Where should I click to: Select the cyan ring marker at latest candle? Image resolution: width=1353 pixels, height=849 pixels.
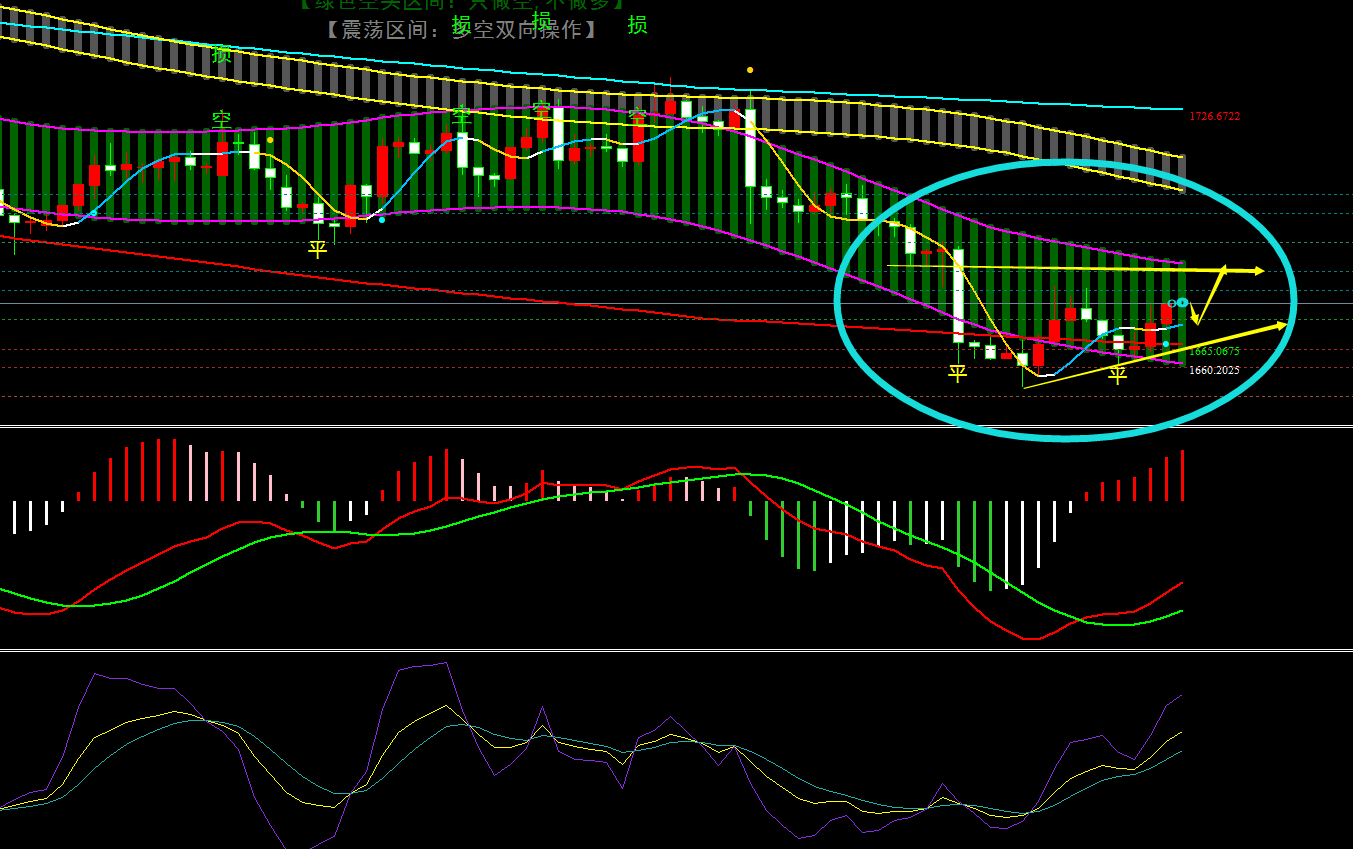1182,302
